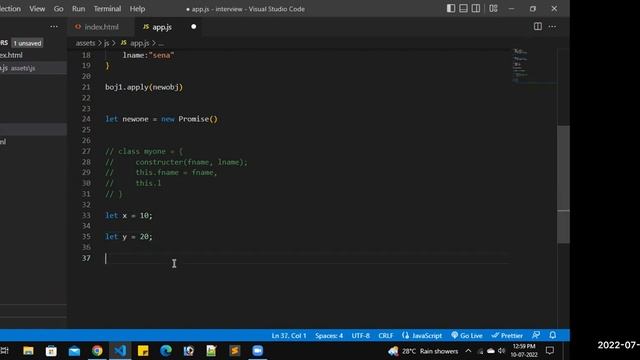This screenshot has width=640, height=360.
Task: Click 'boj1.apply(newobj)' code line
Action: pyautogui.click(x=144, y=87)
